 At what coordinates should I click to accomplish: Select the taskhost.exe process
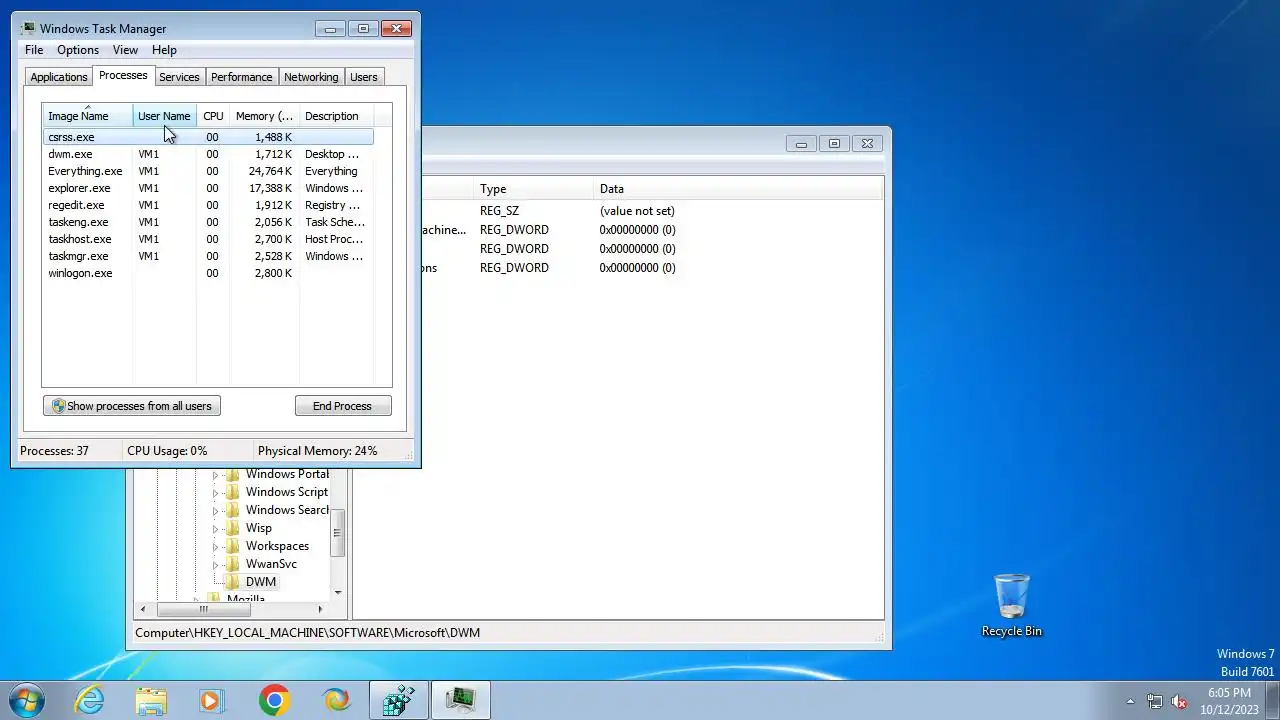208,239
